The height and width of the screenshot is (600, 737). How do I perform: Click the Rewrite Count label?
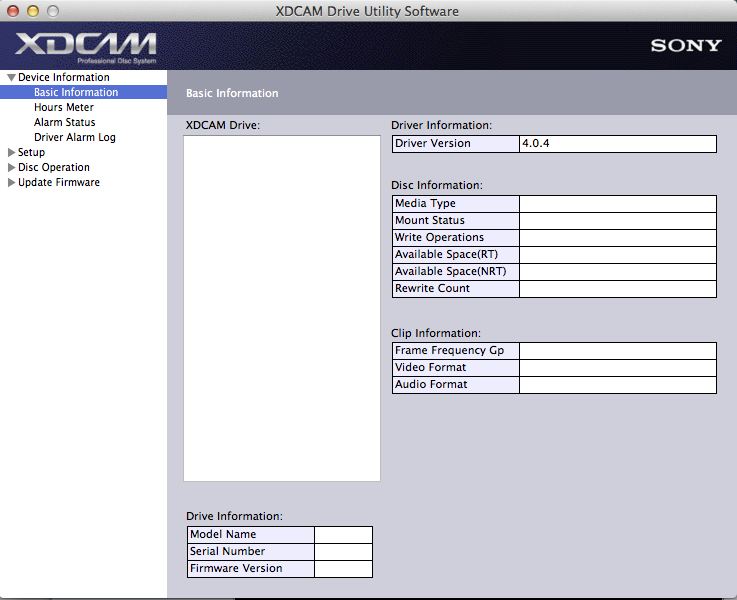[432, 288]
